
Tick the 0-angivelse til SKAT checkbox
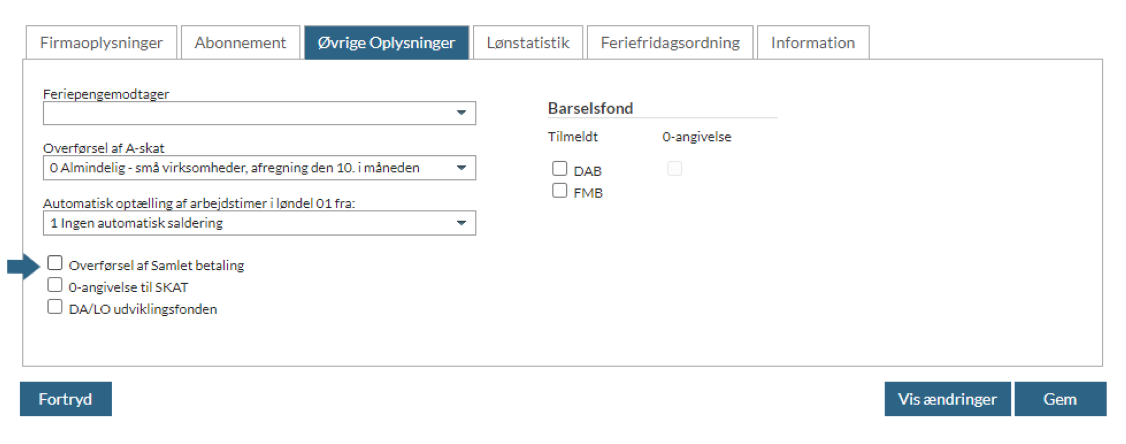pos(56,285)
